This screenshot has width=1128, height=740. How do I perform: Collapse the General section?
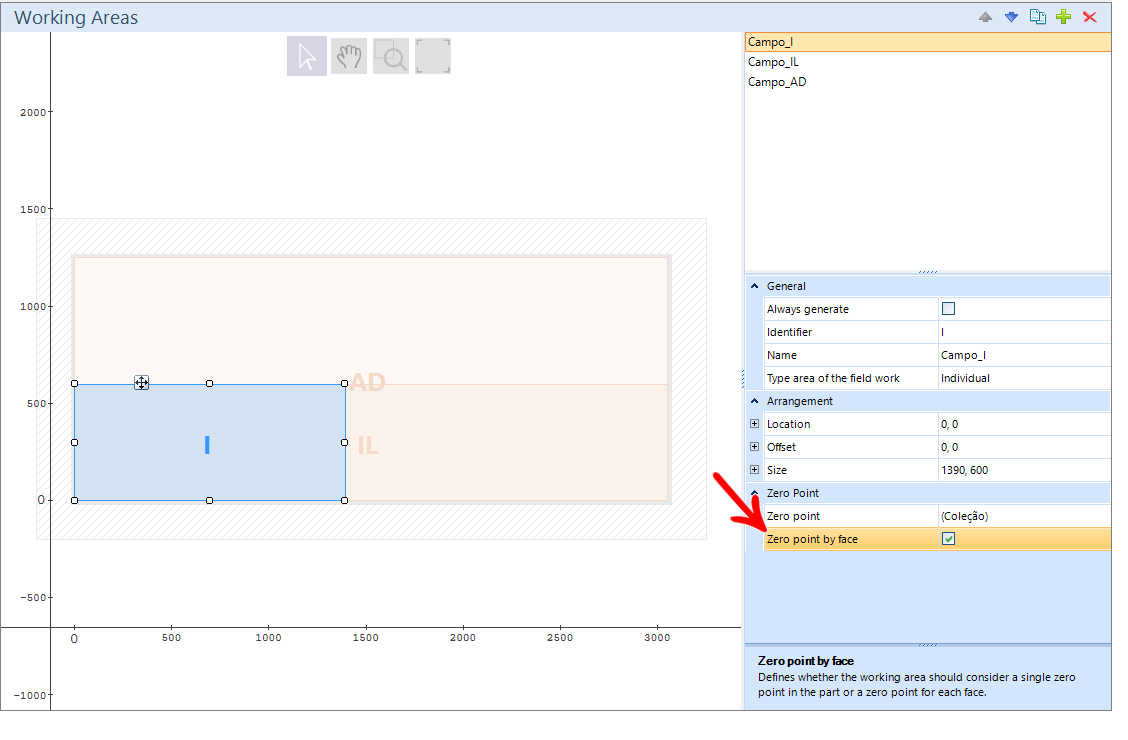(x=755, y=286)
